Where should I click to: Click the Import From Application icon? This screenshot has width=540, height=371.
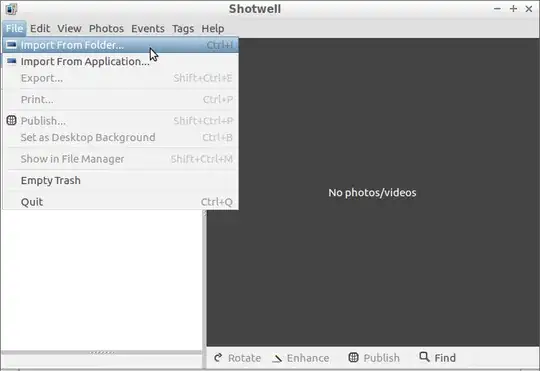(x=11, y=61)
